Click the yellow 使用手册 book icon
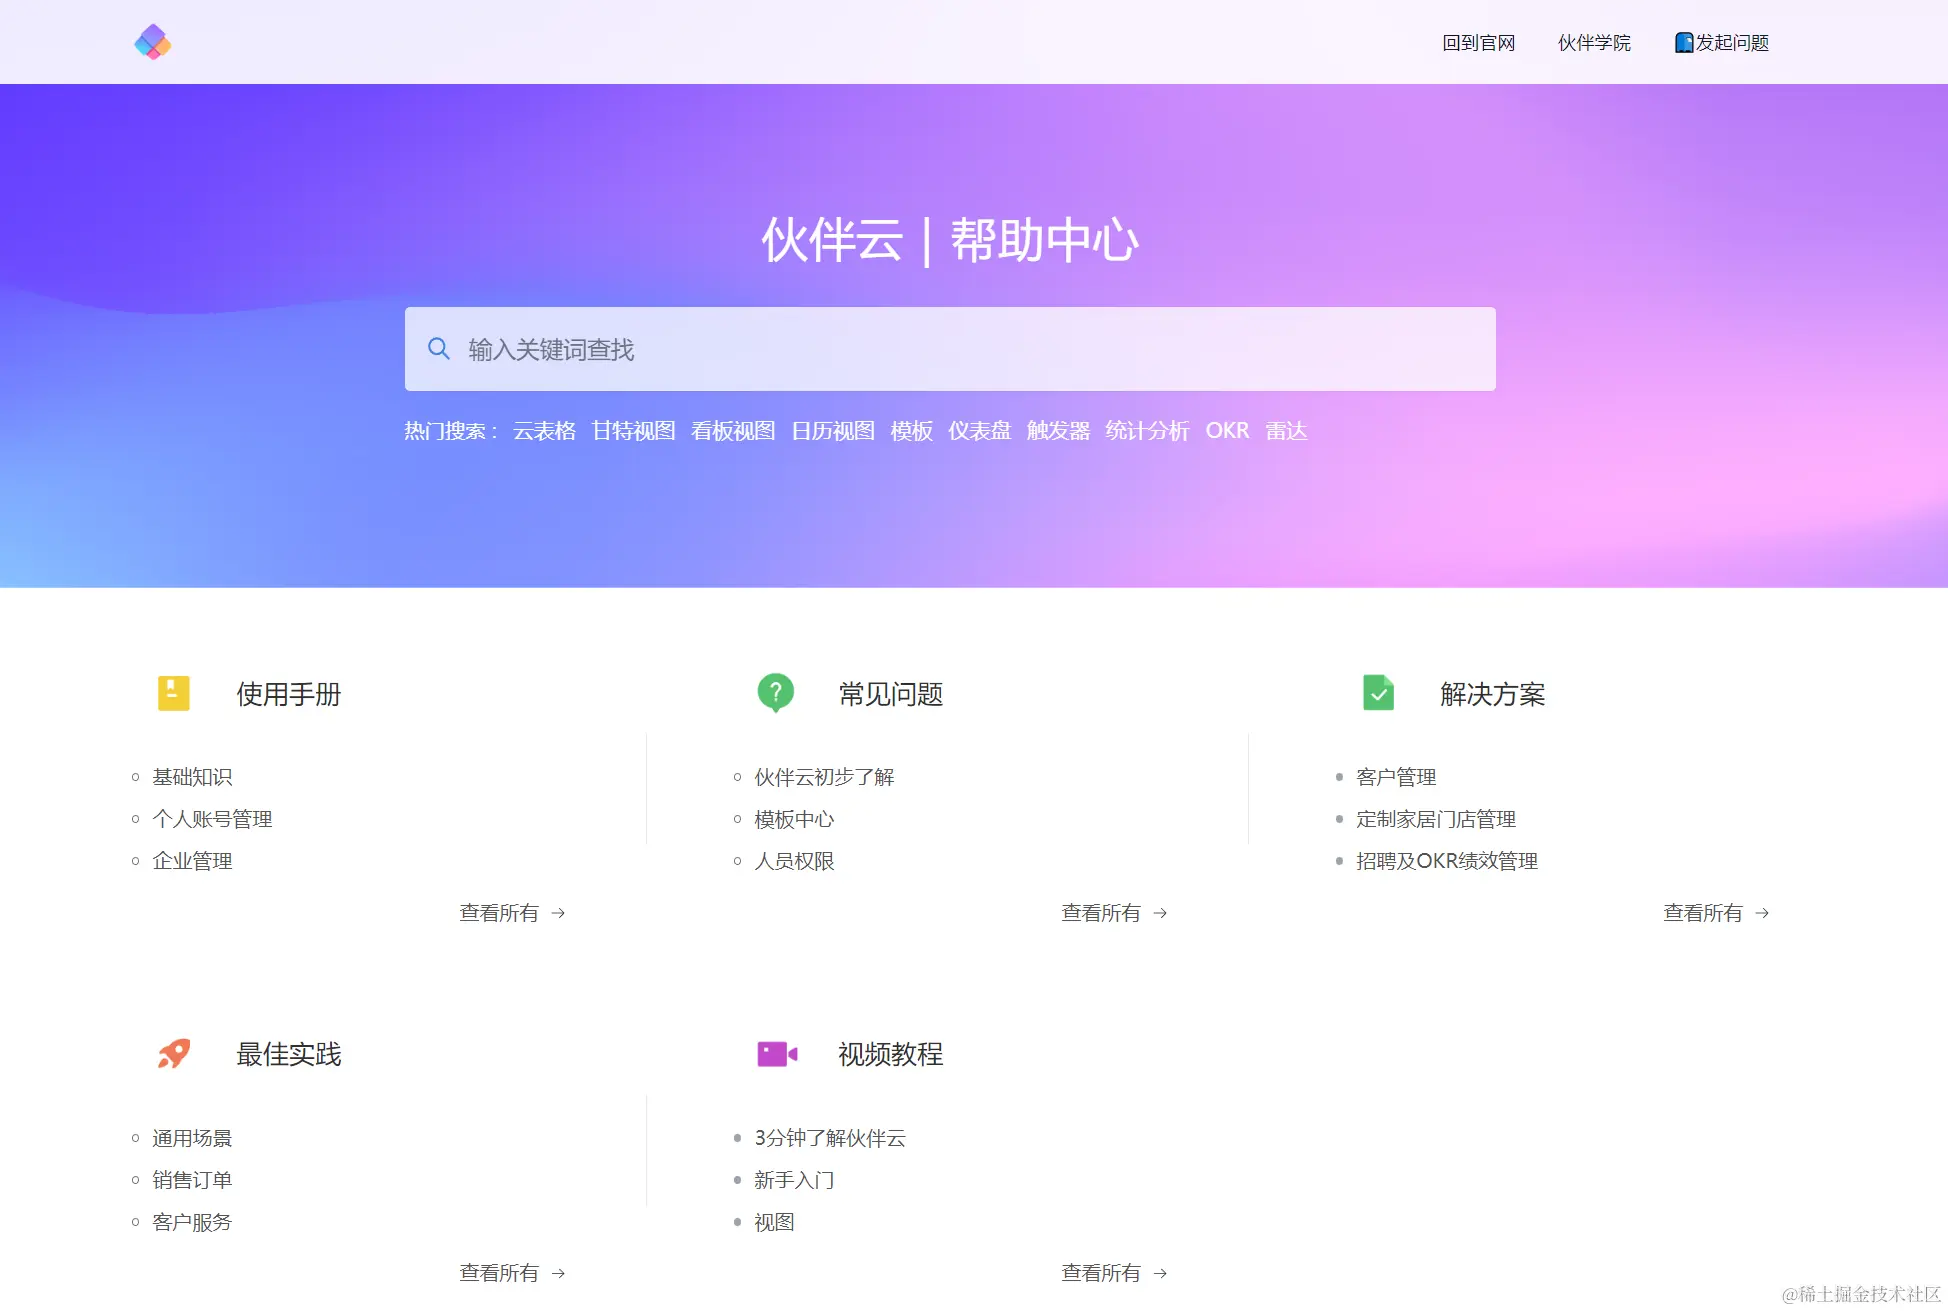Viewport: 1948px width, 1311px height. tap(174, 693)
